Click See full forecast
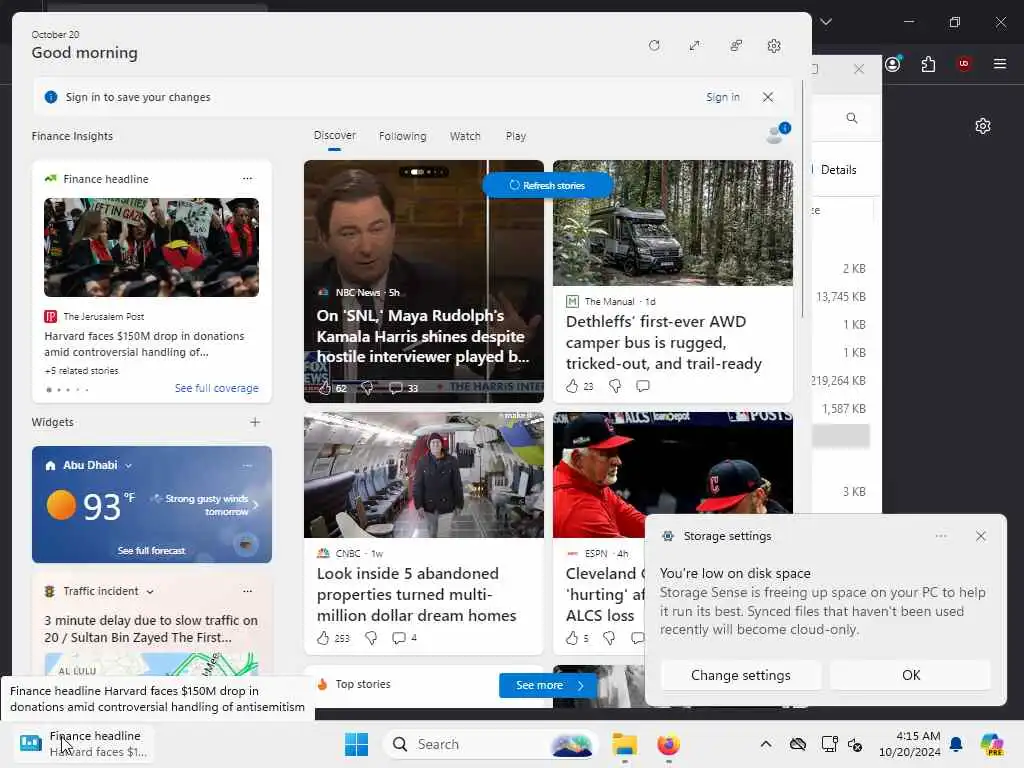This screenshot has height=768, width=1024. [x=152, y=551]
